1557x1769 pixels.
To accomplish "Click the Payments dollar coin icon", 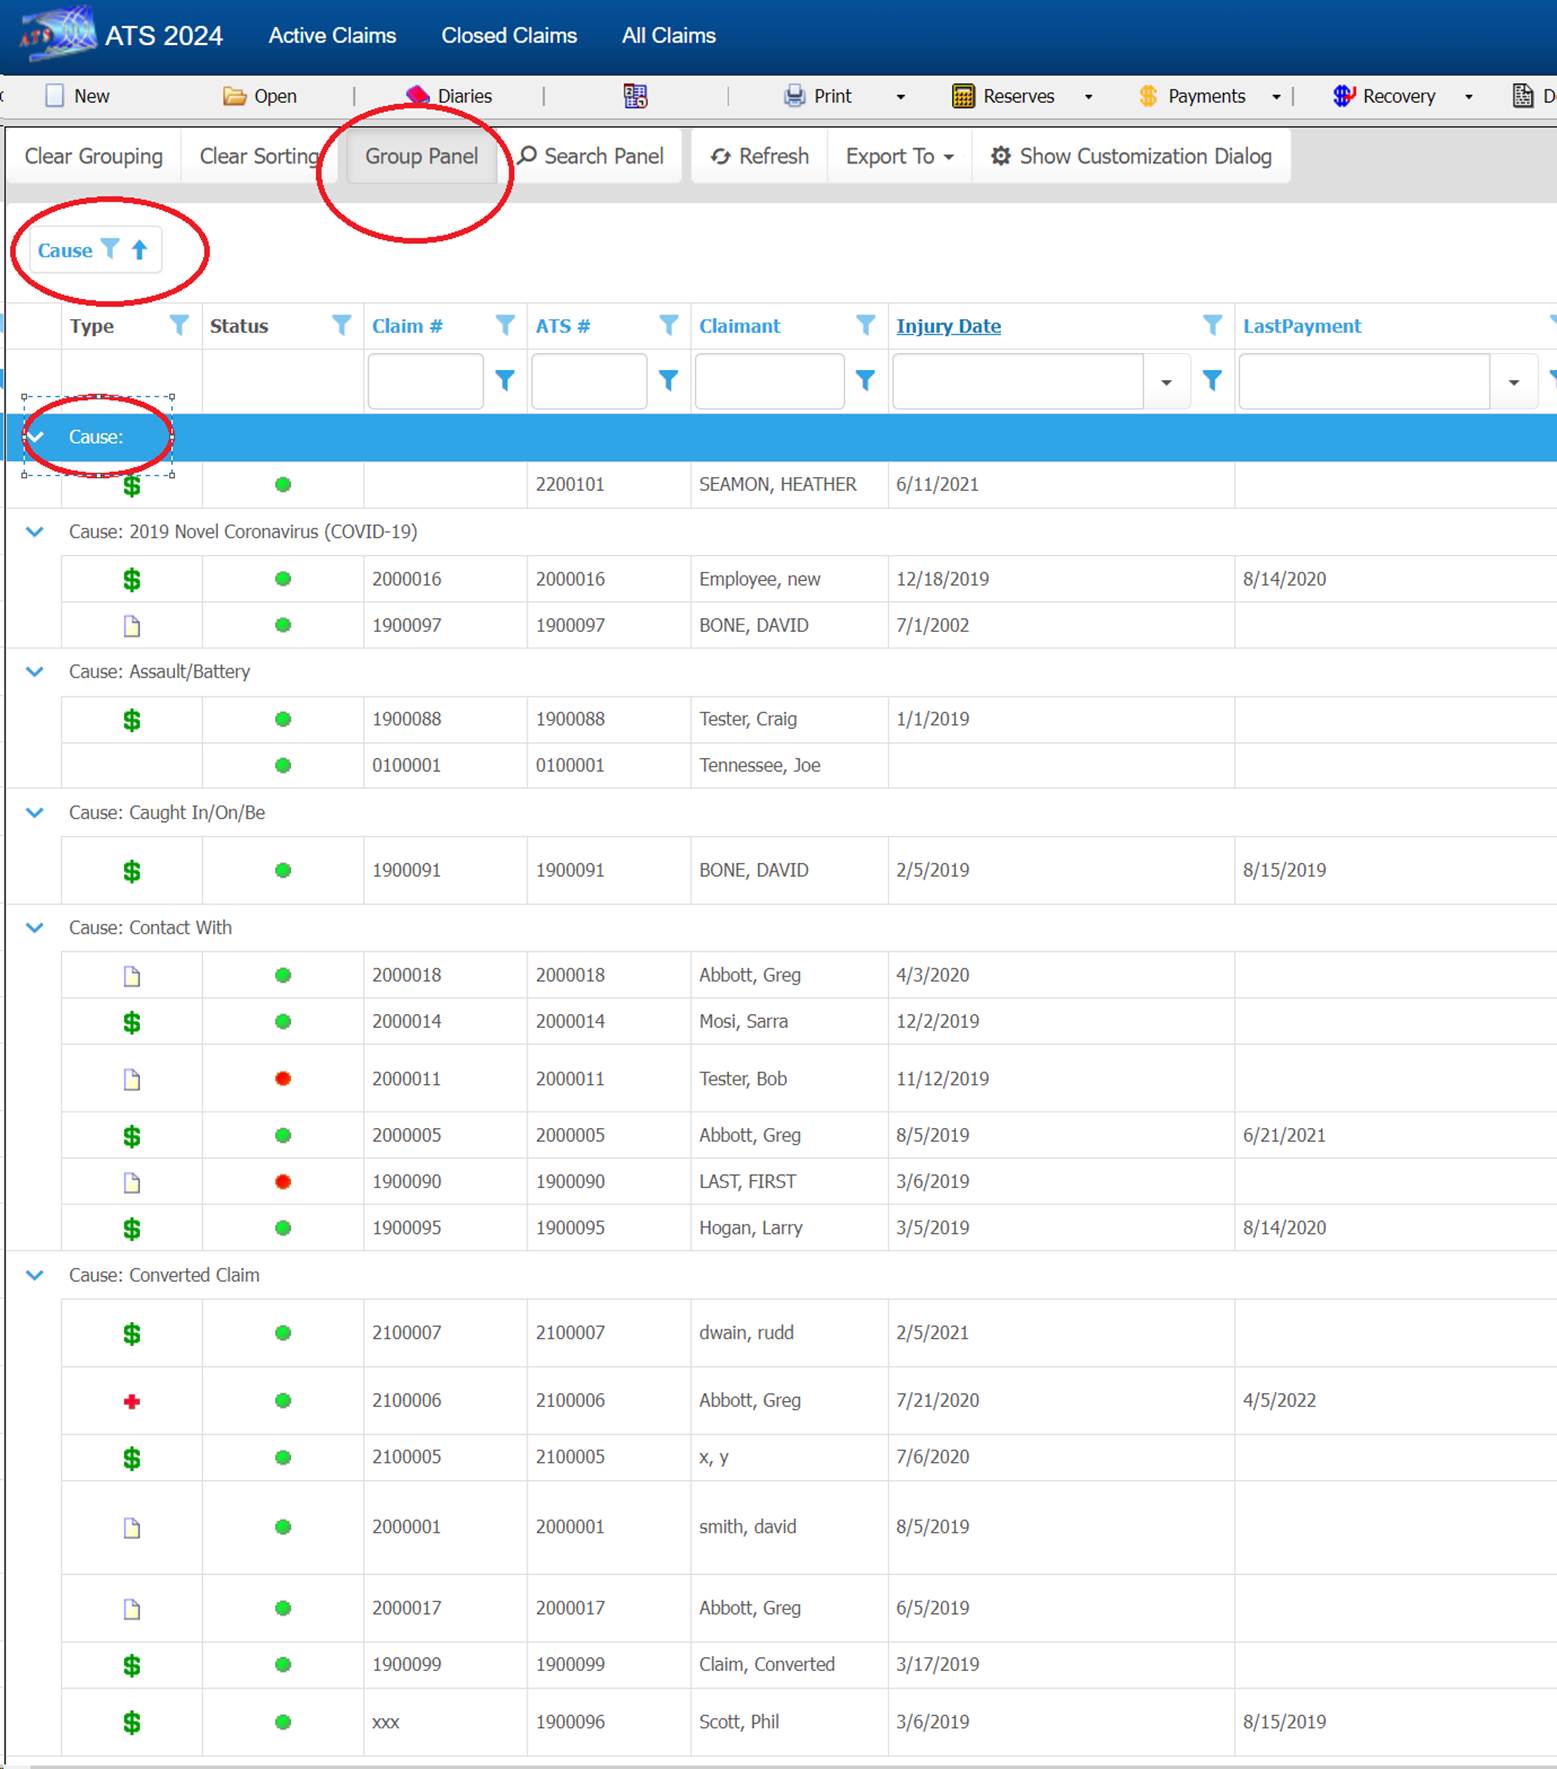I will click(x=1148, y=96).
